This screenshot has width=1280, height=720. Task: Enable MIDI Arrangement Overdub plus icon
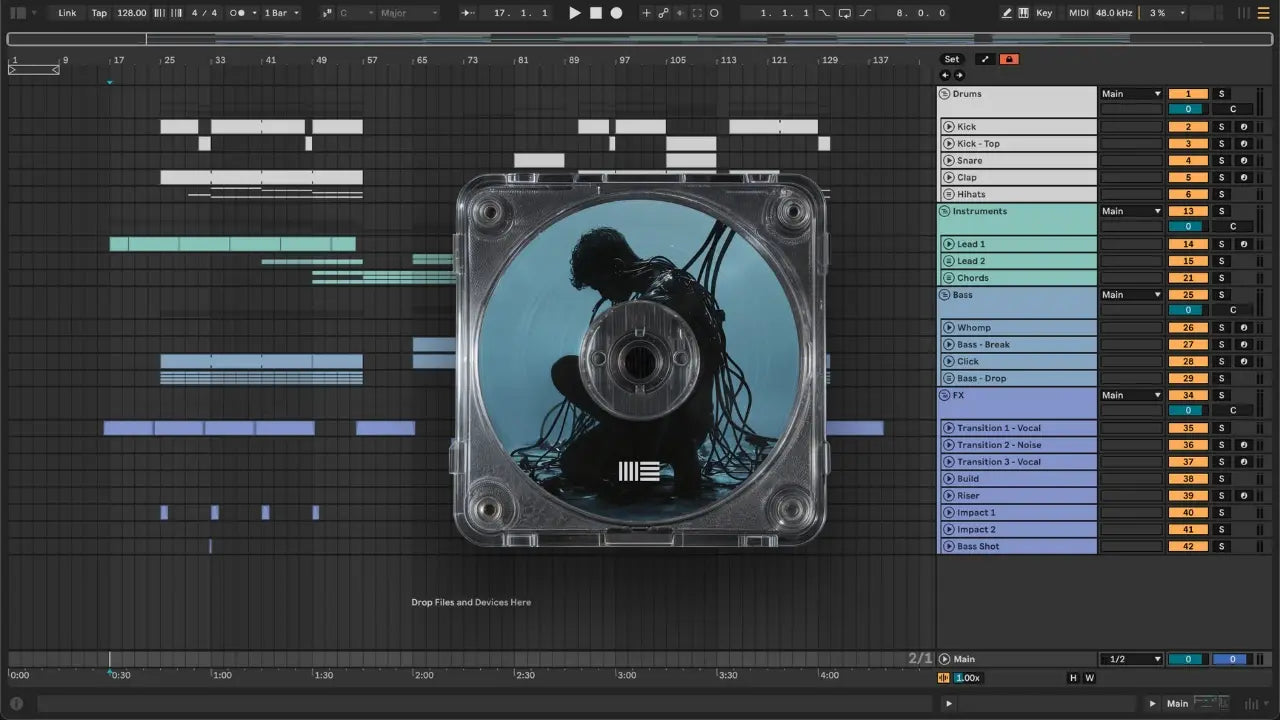(646, 13)
